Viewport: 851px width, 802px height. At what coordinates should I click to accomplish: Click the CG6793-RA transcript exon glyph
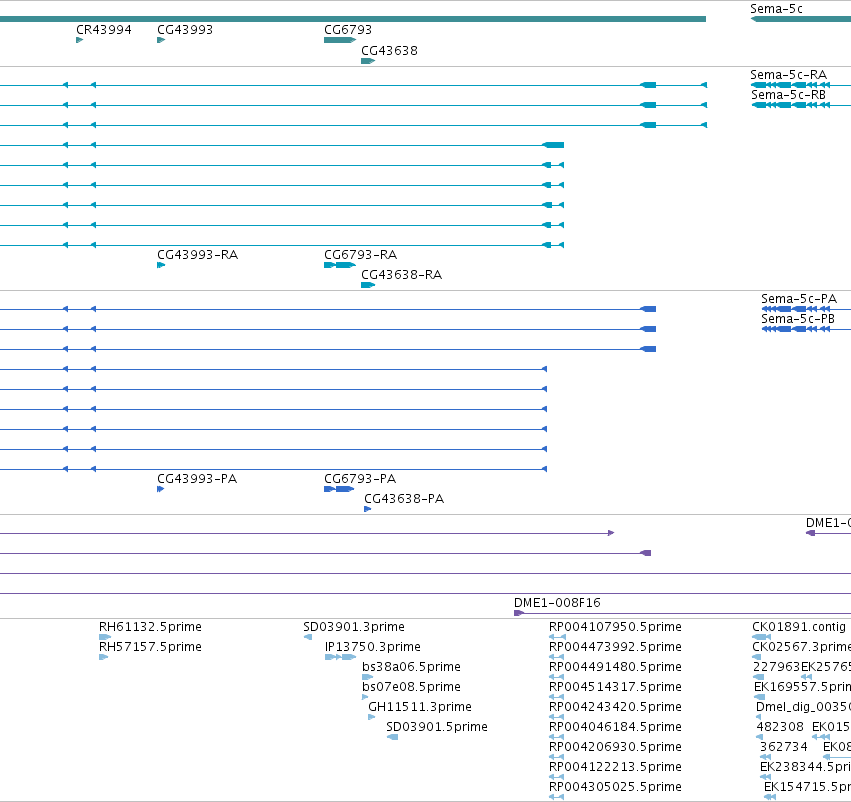(x=340, y=265)
